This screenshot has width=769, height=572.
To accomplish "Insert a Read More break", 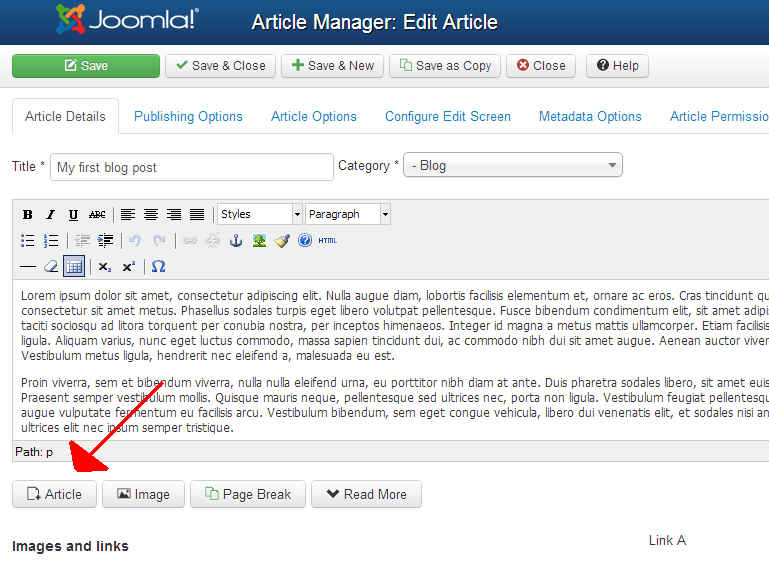I will click(x=366, y=494).
